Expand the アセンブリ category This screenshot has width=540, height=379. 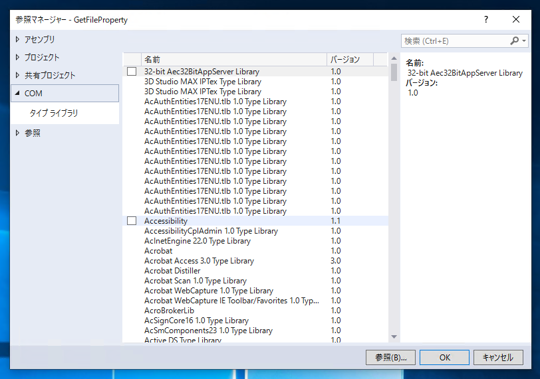17,39
